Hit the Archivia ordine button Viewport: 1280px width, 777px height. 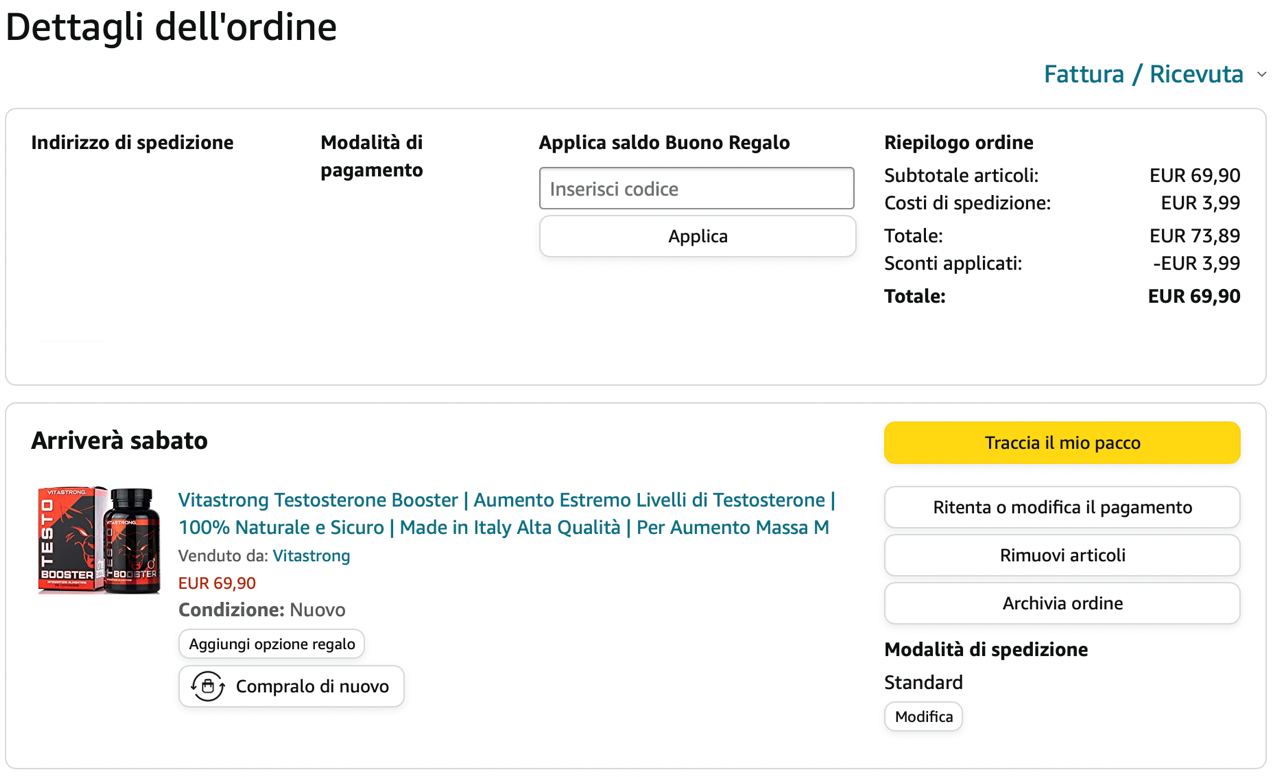point(1062,603)
